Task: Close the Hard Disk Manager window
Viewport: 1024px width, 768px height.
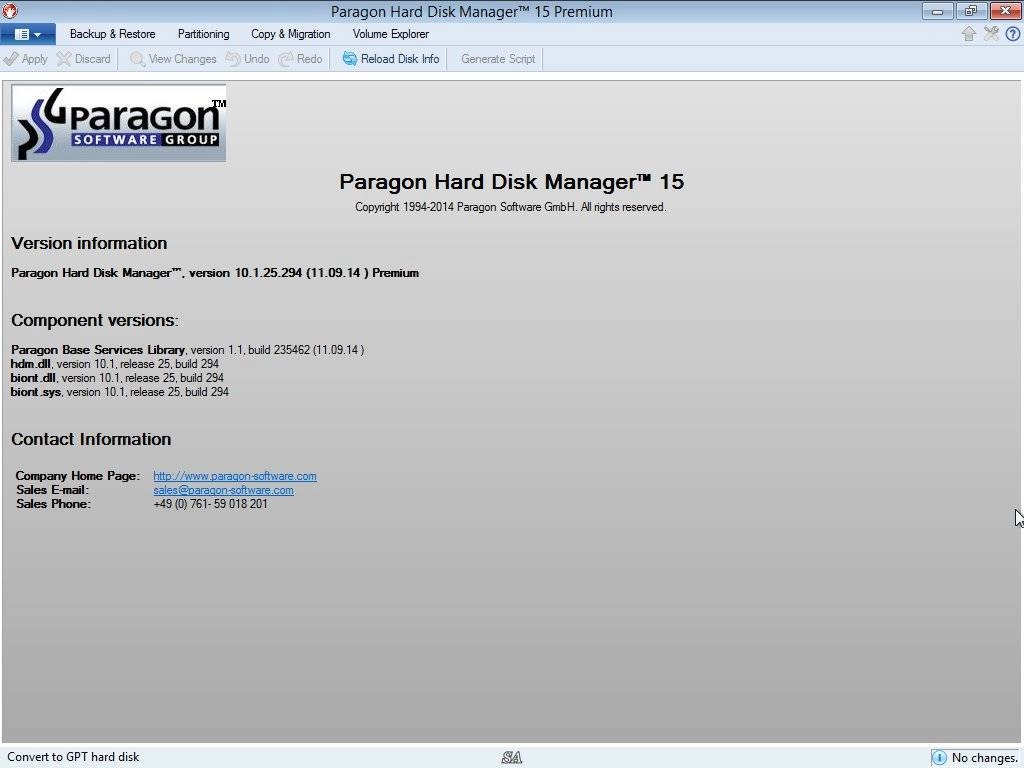Action: coord(1005,11)
